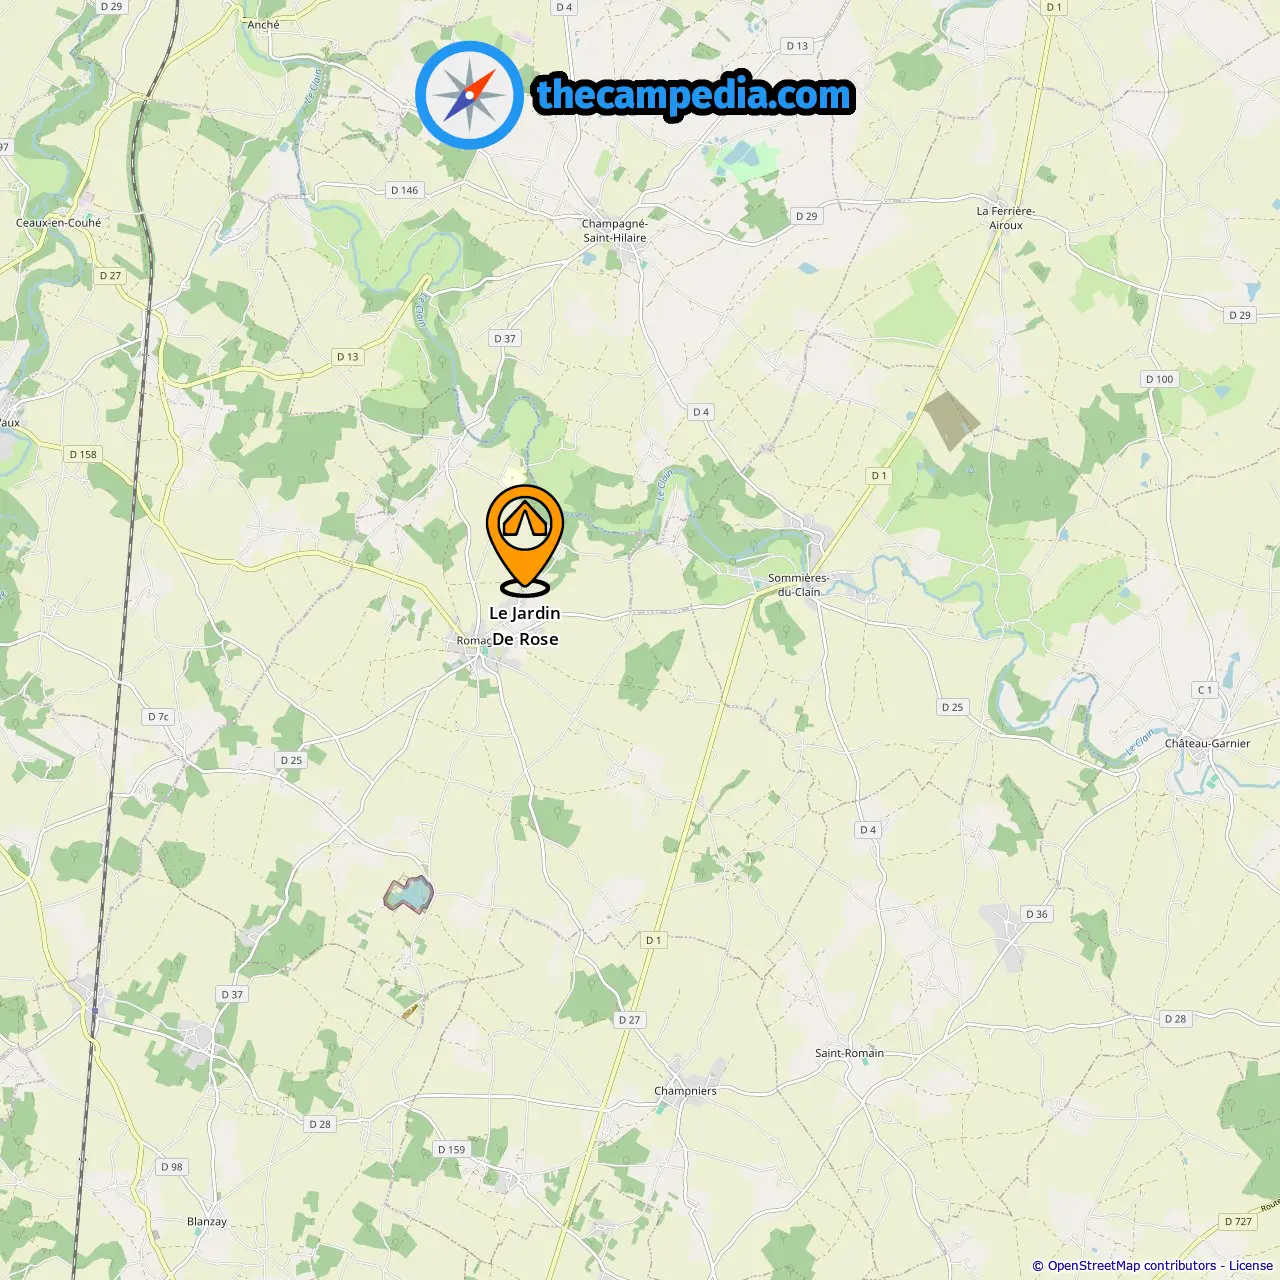Select the Champagné-Saint-Hilaire town label
Image resolution: width=1280 pixels, height=1280 pixels.
coord(615,231)
